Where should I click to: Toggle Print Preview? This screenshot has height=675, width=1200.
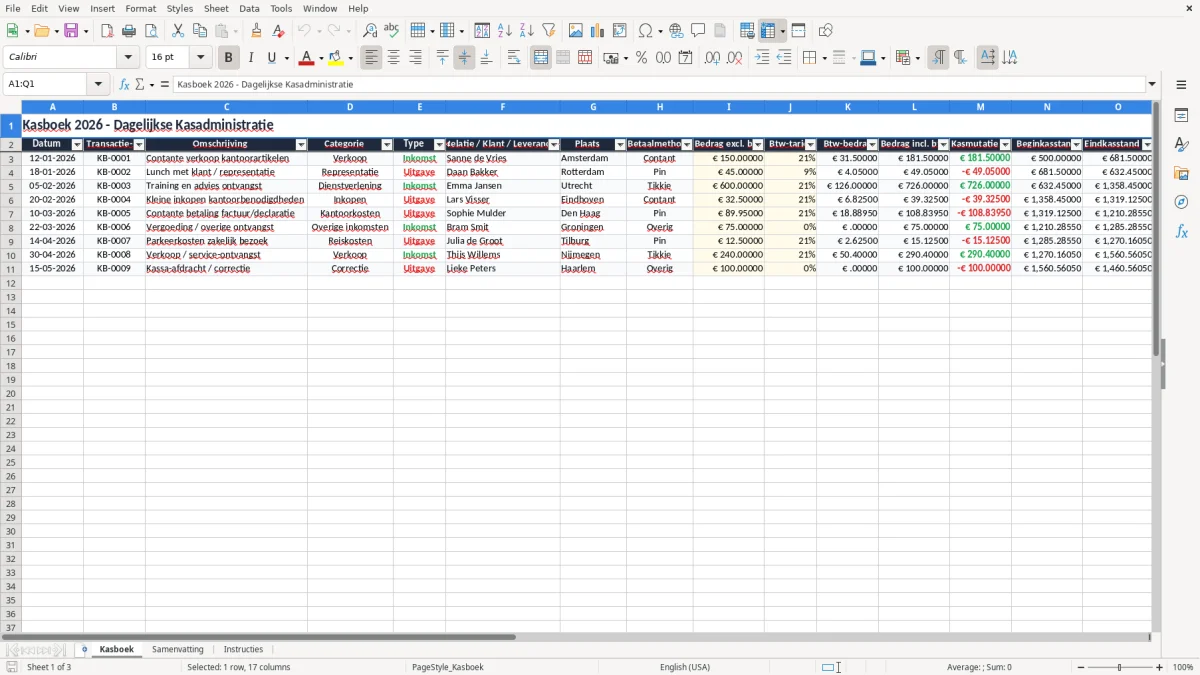coord(151,31)
